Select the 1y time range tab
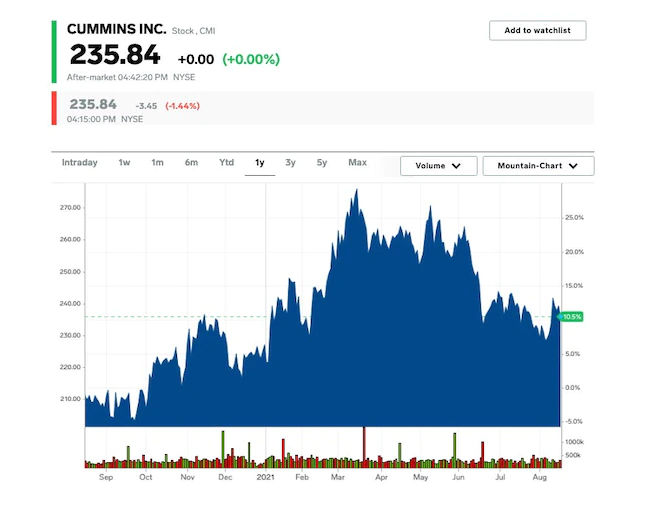 click(x=260, y=162)
